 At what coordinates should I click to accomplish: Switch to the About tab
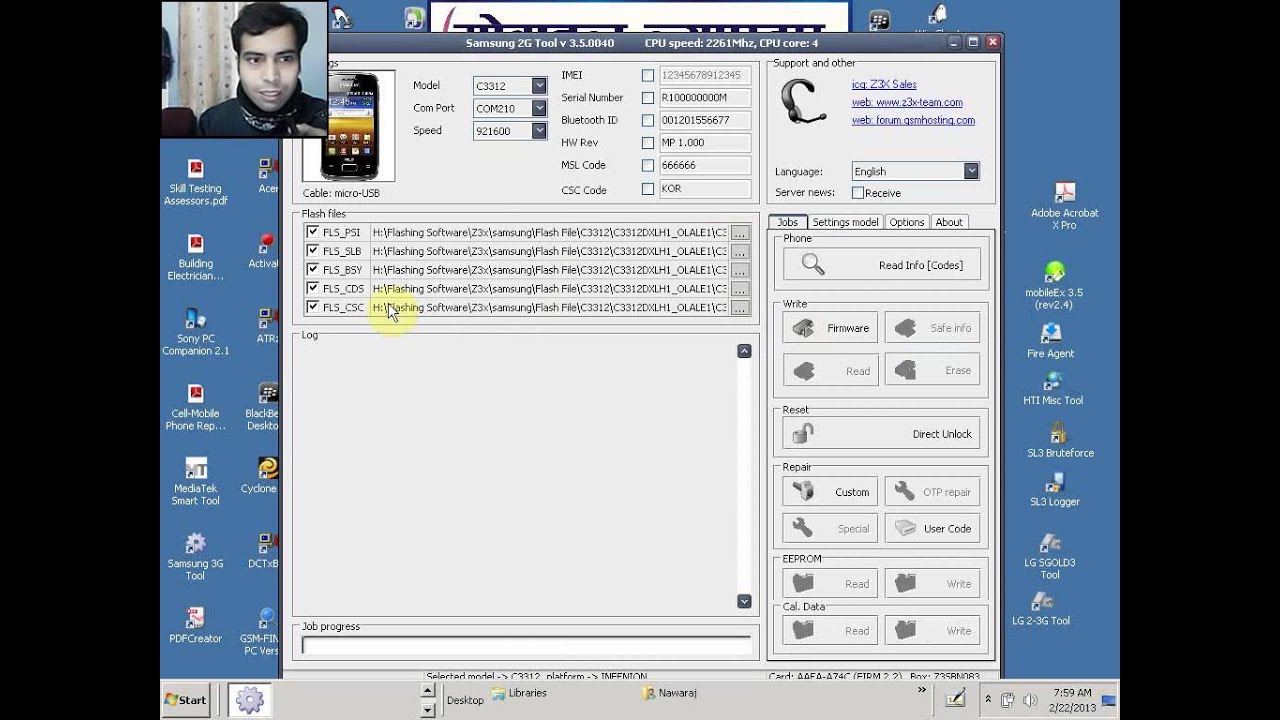949,222
